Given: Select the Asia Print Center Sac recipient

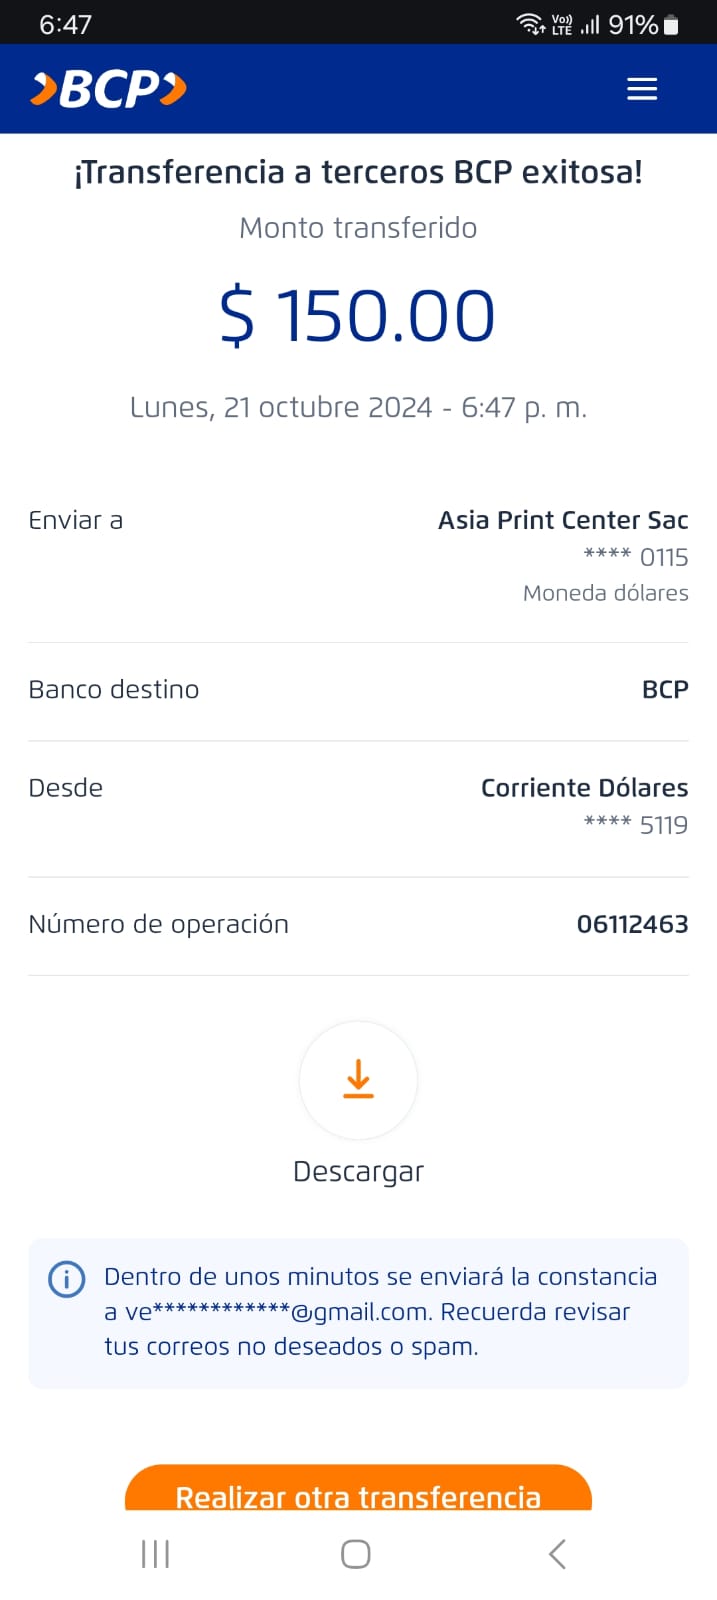Looking at the screenshot, I should 563,520.
